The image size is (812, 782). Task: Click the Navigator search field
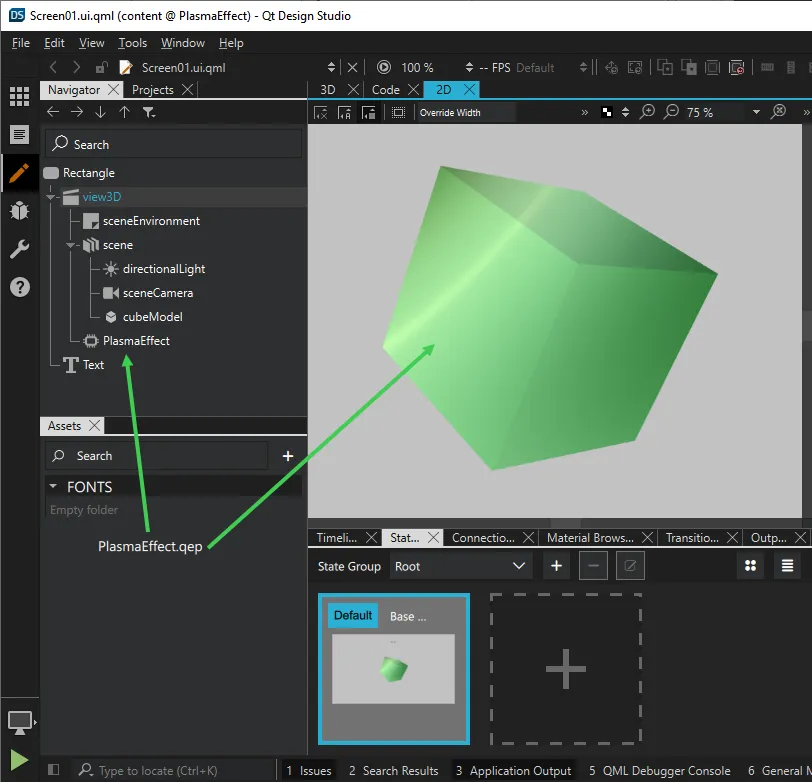174,144
